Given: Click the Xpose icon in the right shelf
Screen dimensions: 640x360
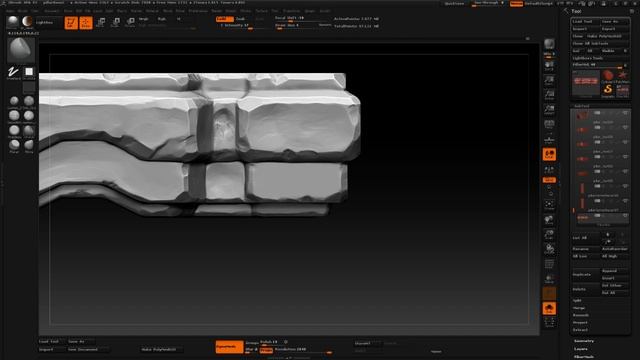Looking at the screenshot, I should pyautogui.click(x=549, y=323).
